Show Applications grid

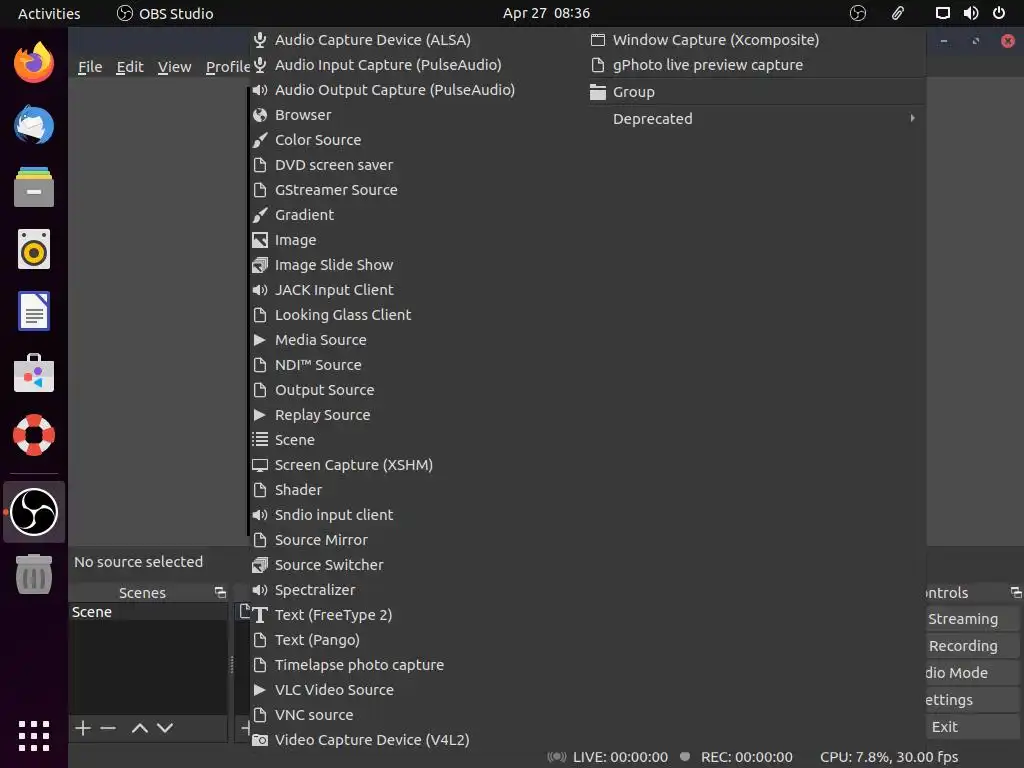click(34, 736)
